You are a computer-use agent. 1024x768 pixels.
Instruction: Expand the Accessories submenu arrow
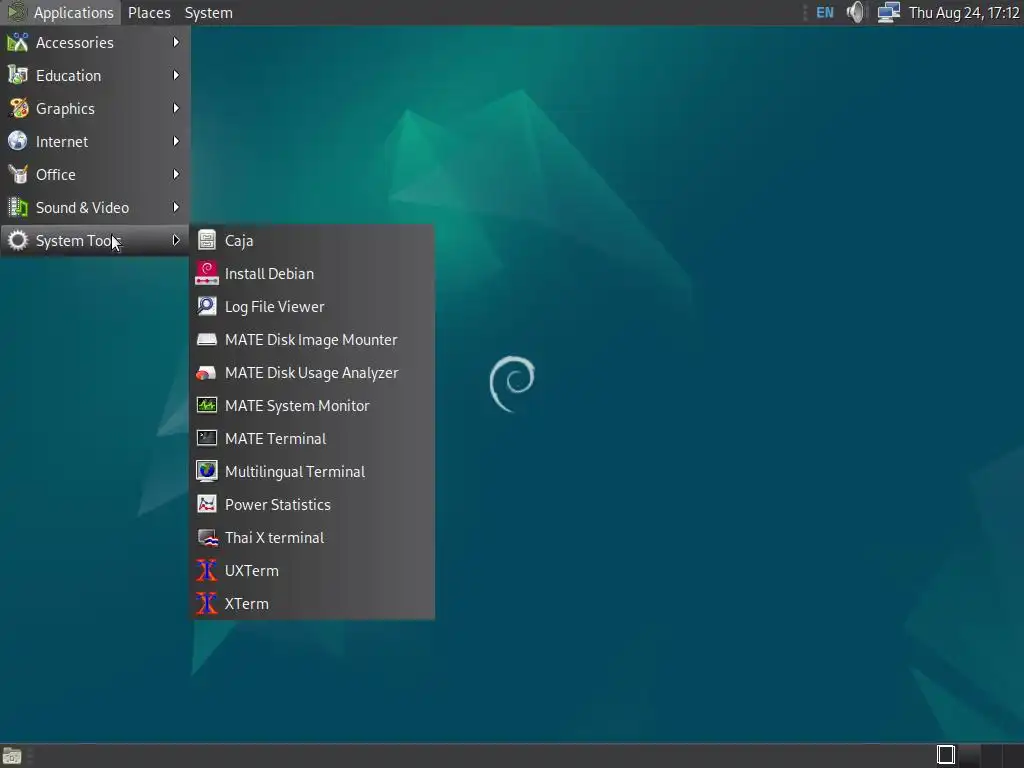(x=176, y=42)
